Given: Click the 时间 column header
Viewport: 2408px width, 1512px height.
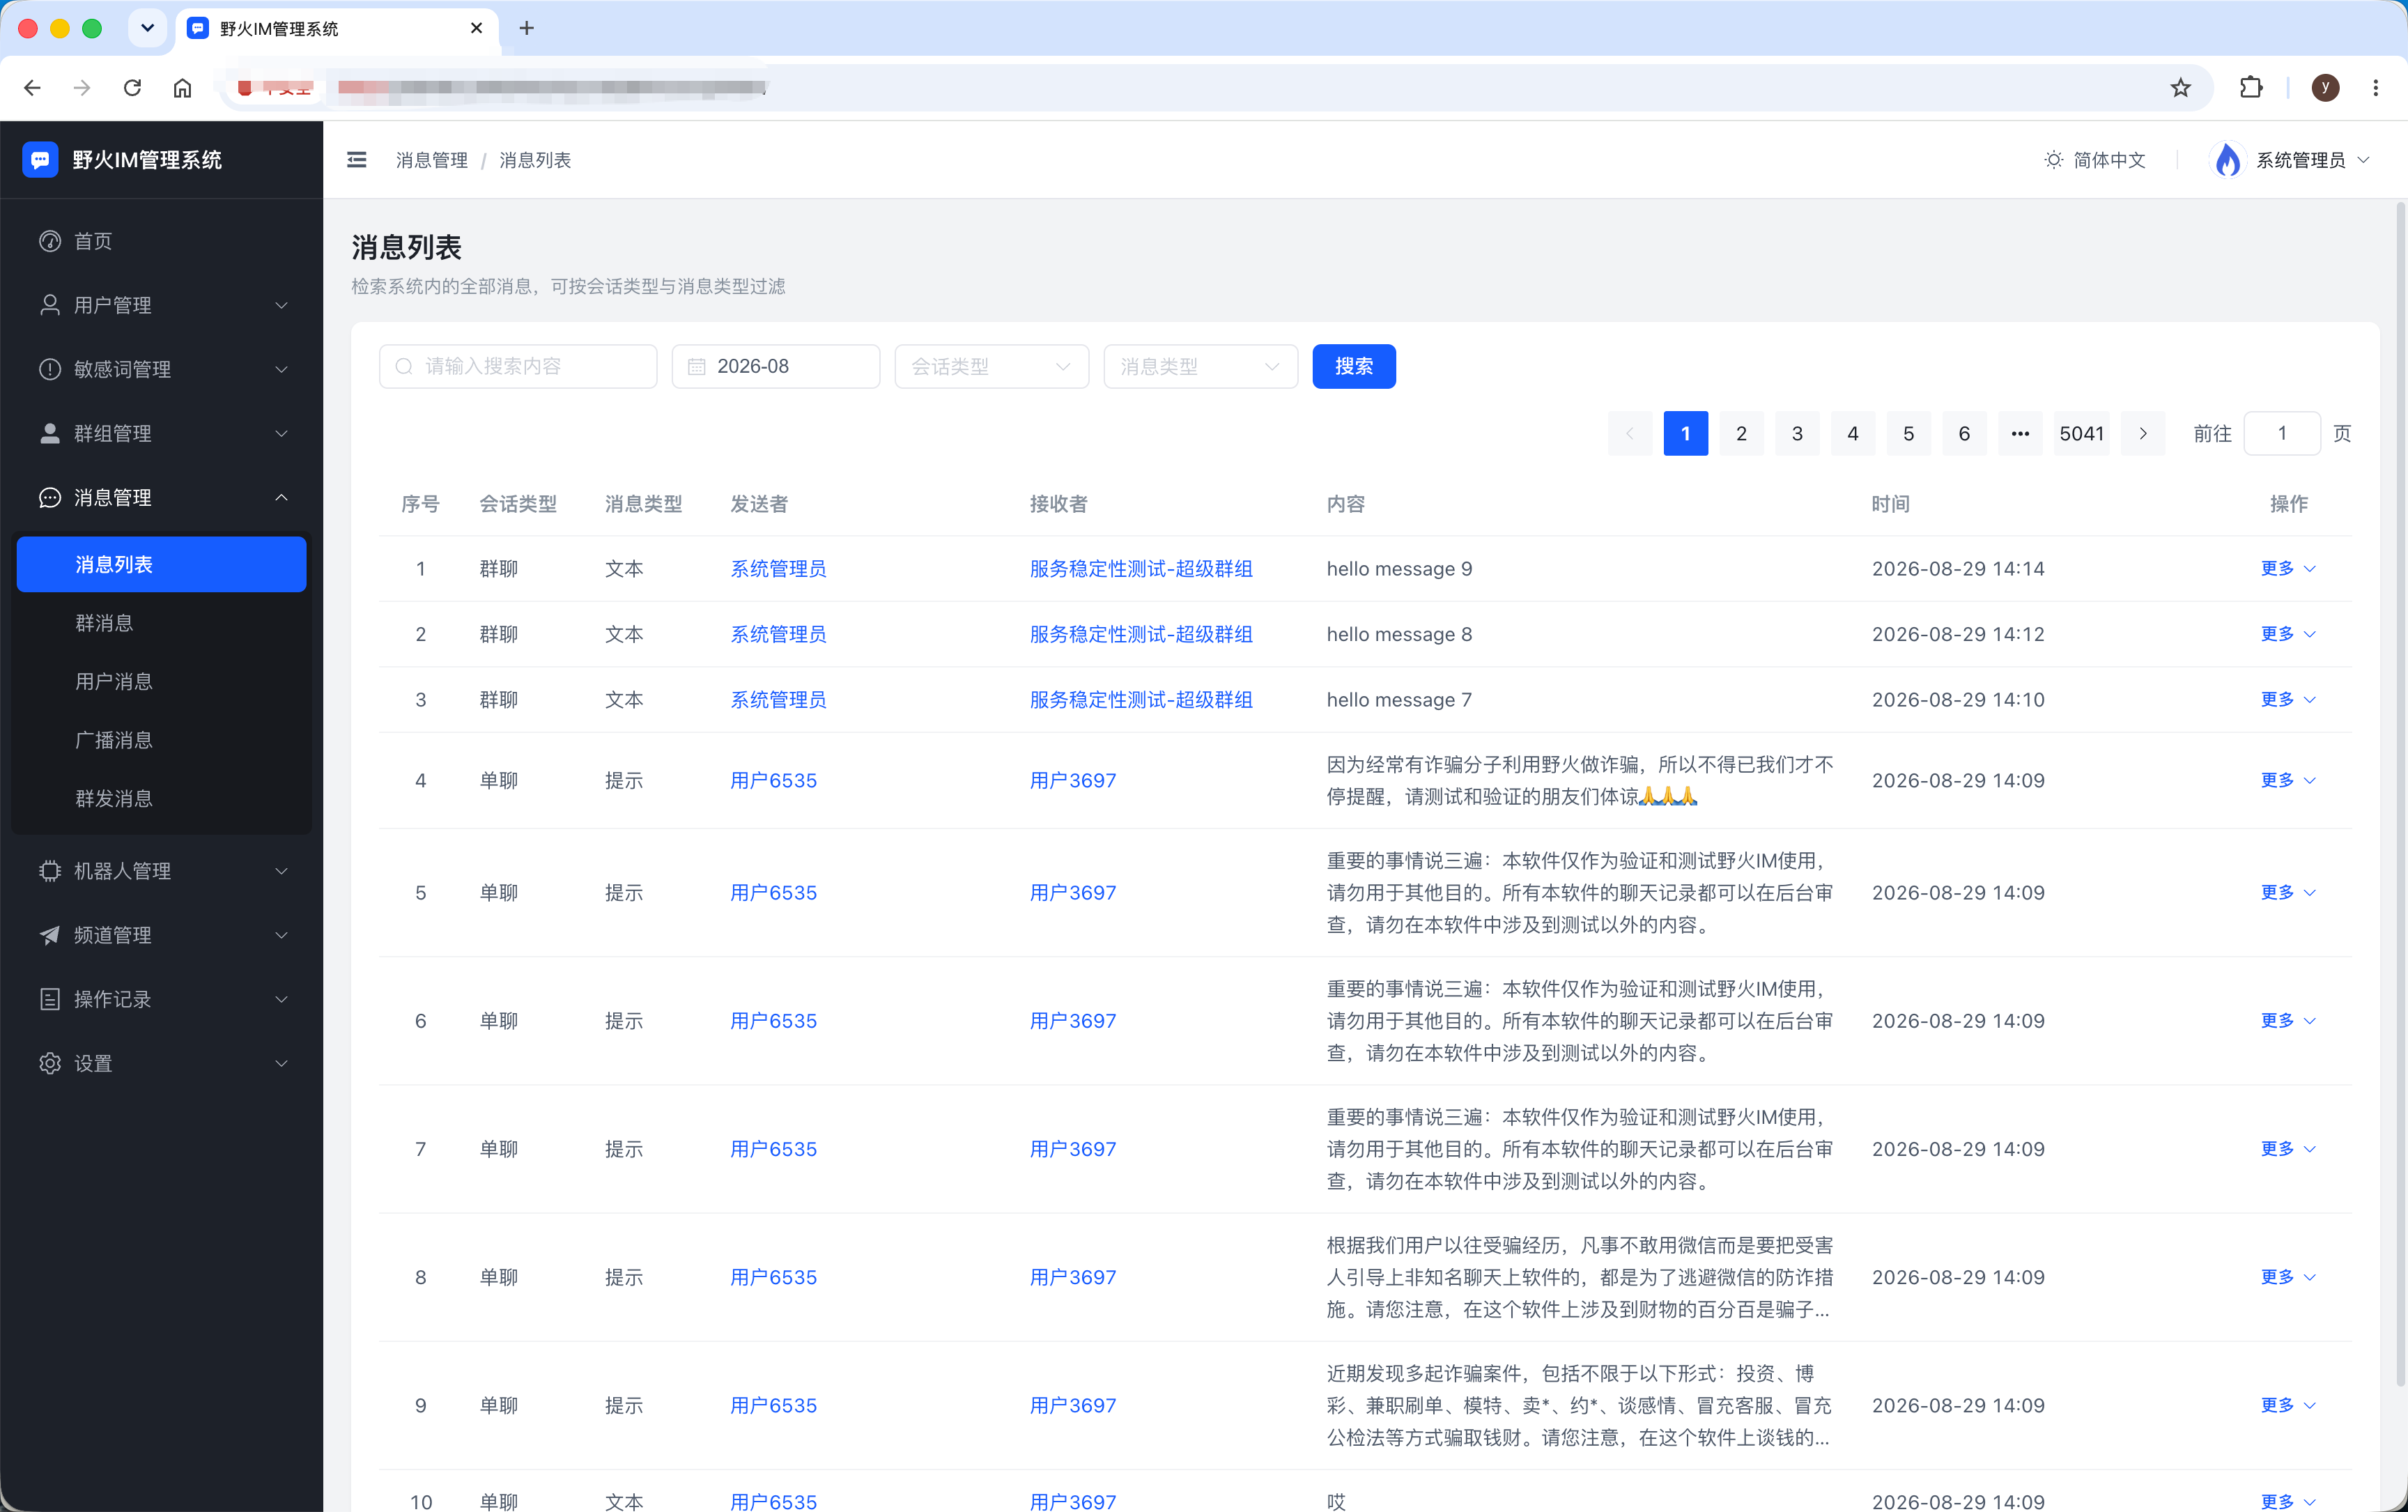Looking at the screenshot, I should tap(1891, 504).
